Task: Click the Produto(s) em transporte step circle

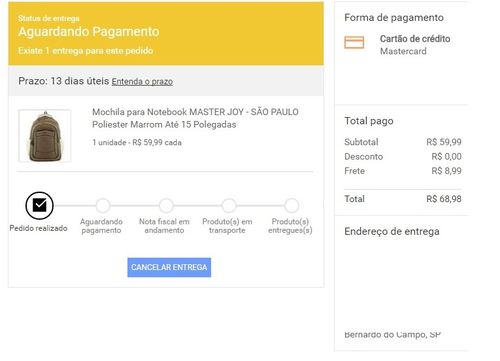Action: click(x=229, y=205)
